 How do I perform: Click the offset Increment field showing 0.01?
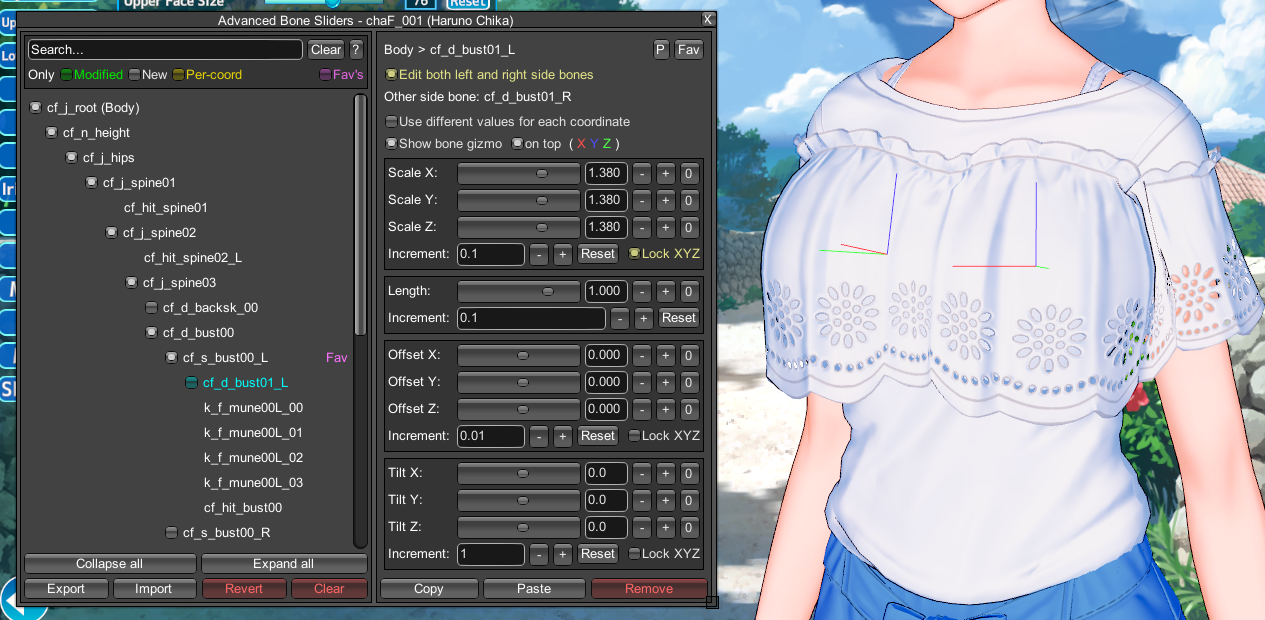tap(491, 436)
